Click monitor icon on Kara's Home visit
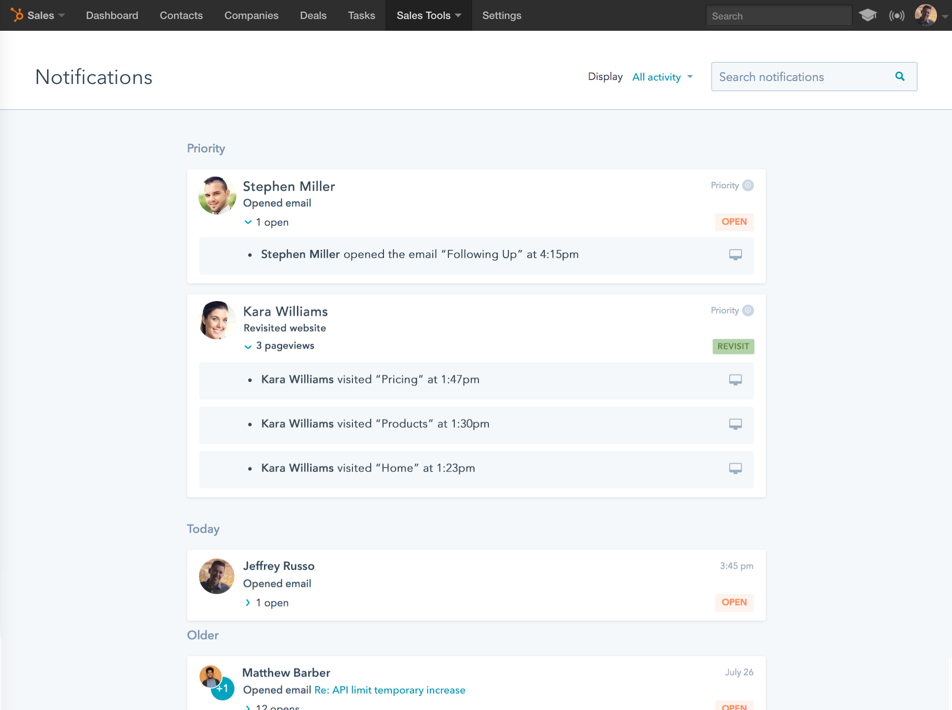This screenshot has height=710, width=952. point(735,468)
